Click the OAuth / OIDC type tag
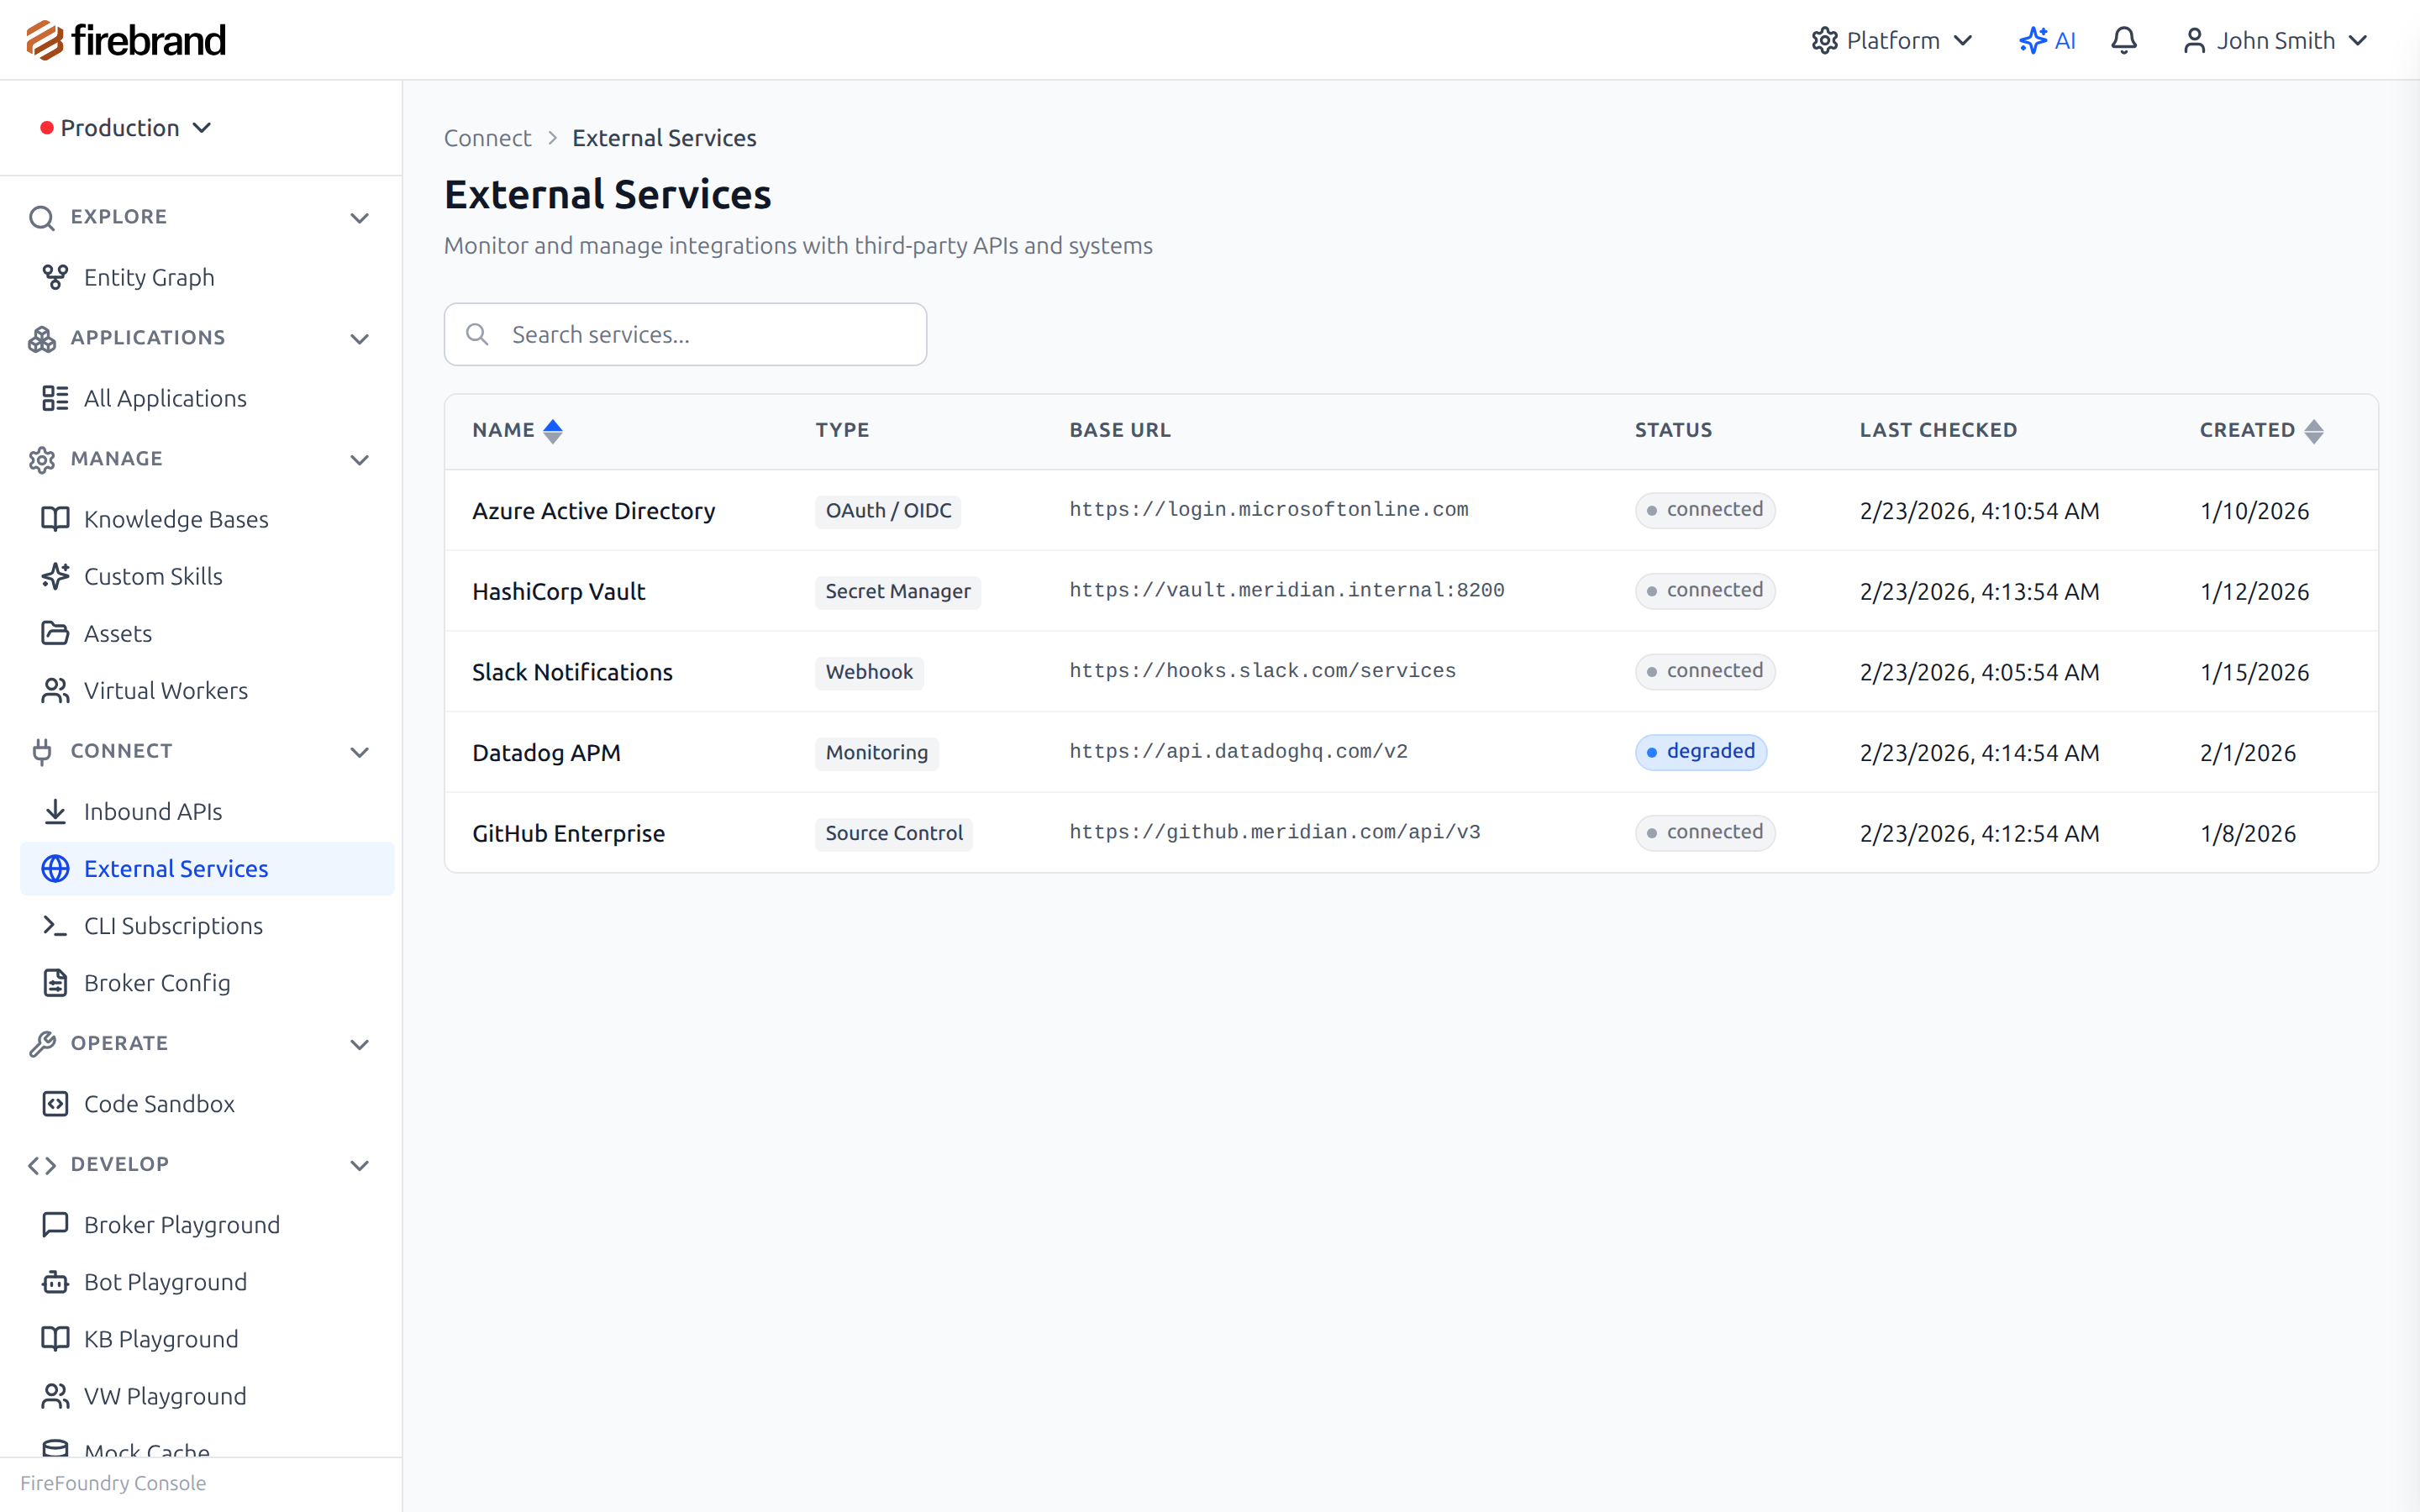The width and height of the screenshot is (2420, 1512). (x=888, y=511)
